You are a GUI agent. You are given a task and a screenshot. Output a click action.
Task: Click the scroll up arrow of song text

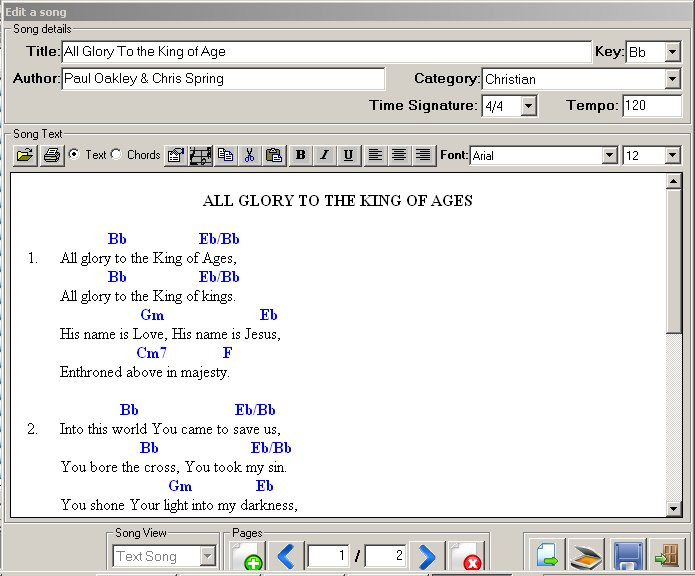point(674,181)
